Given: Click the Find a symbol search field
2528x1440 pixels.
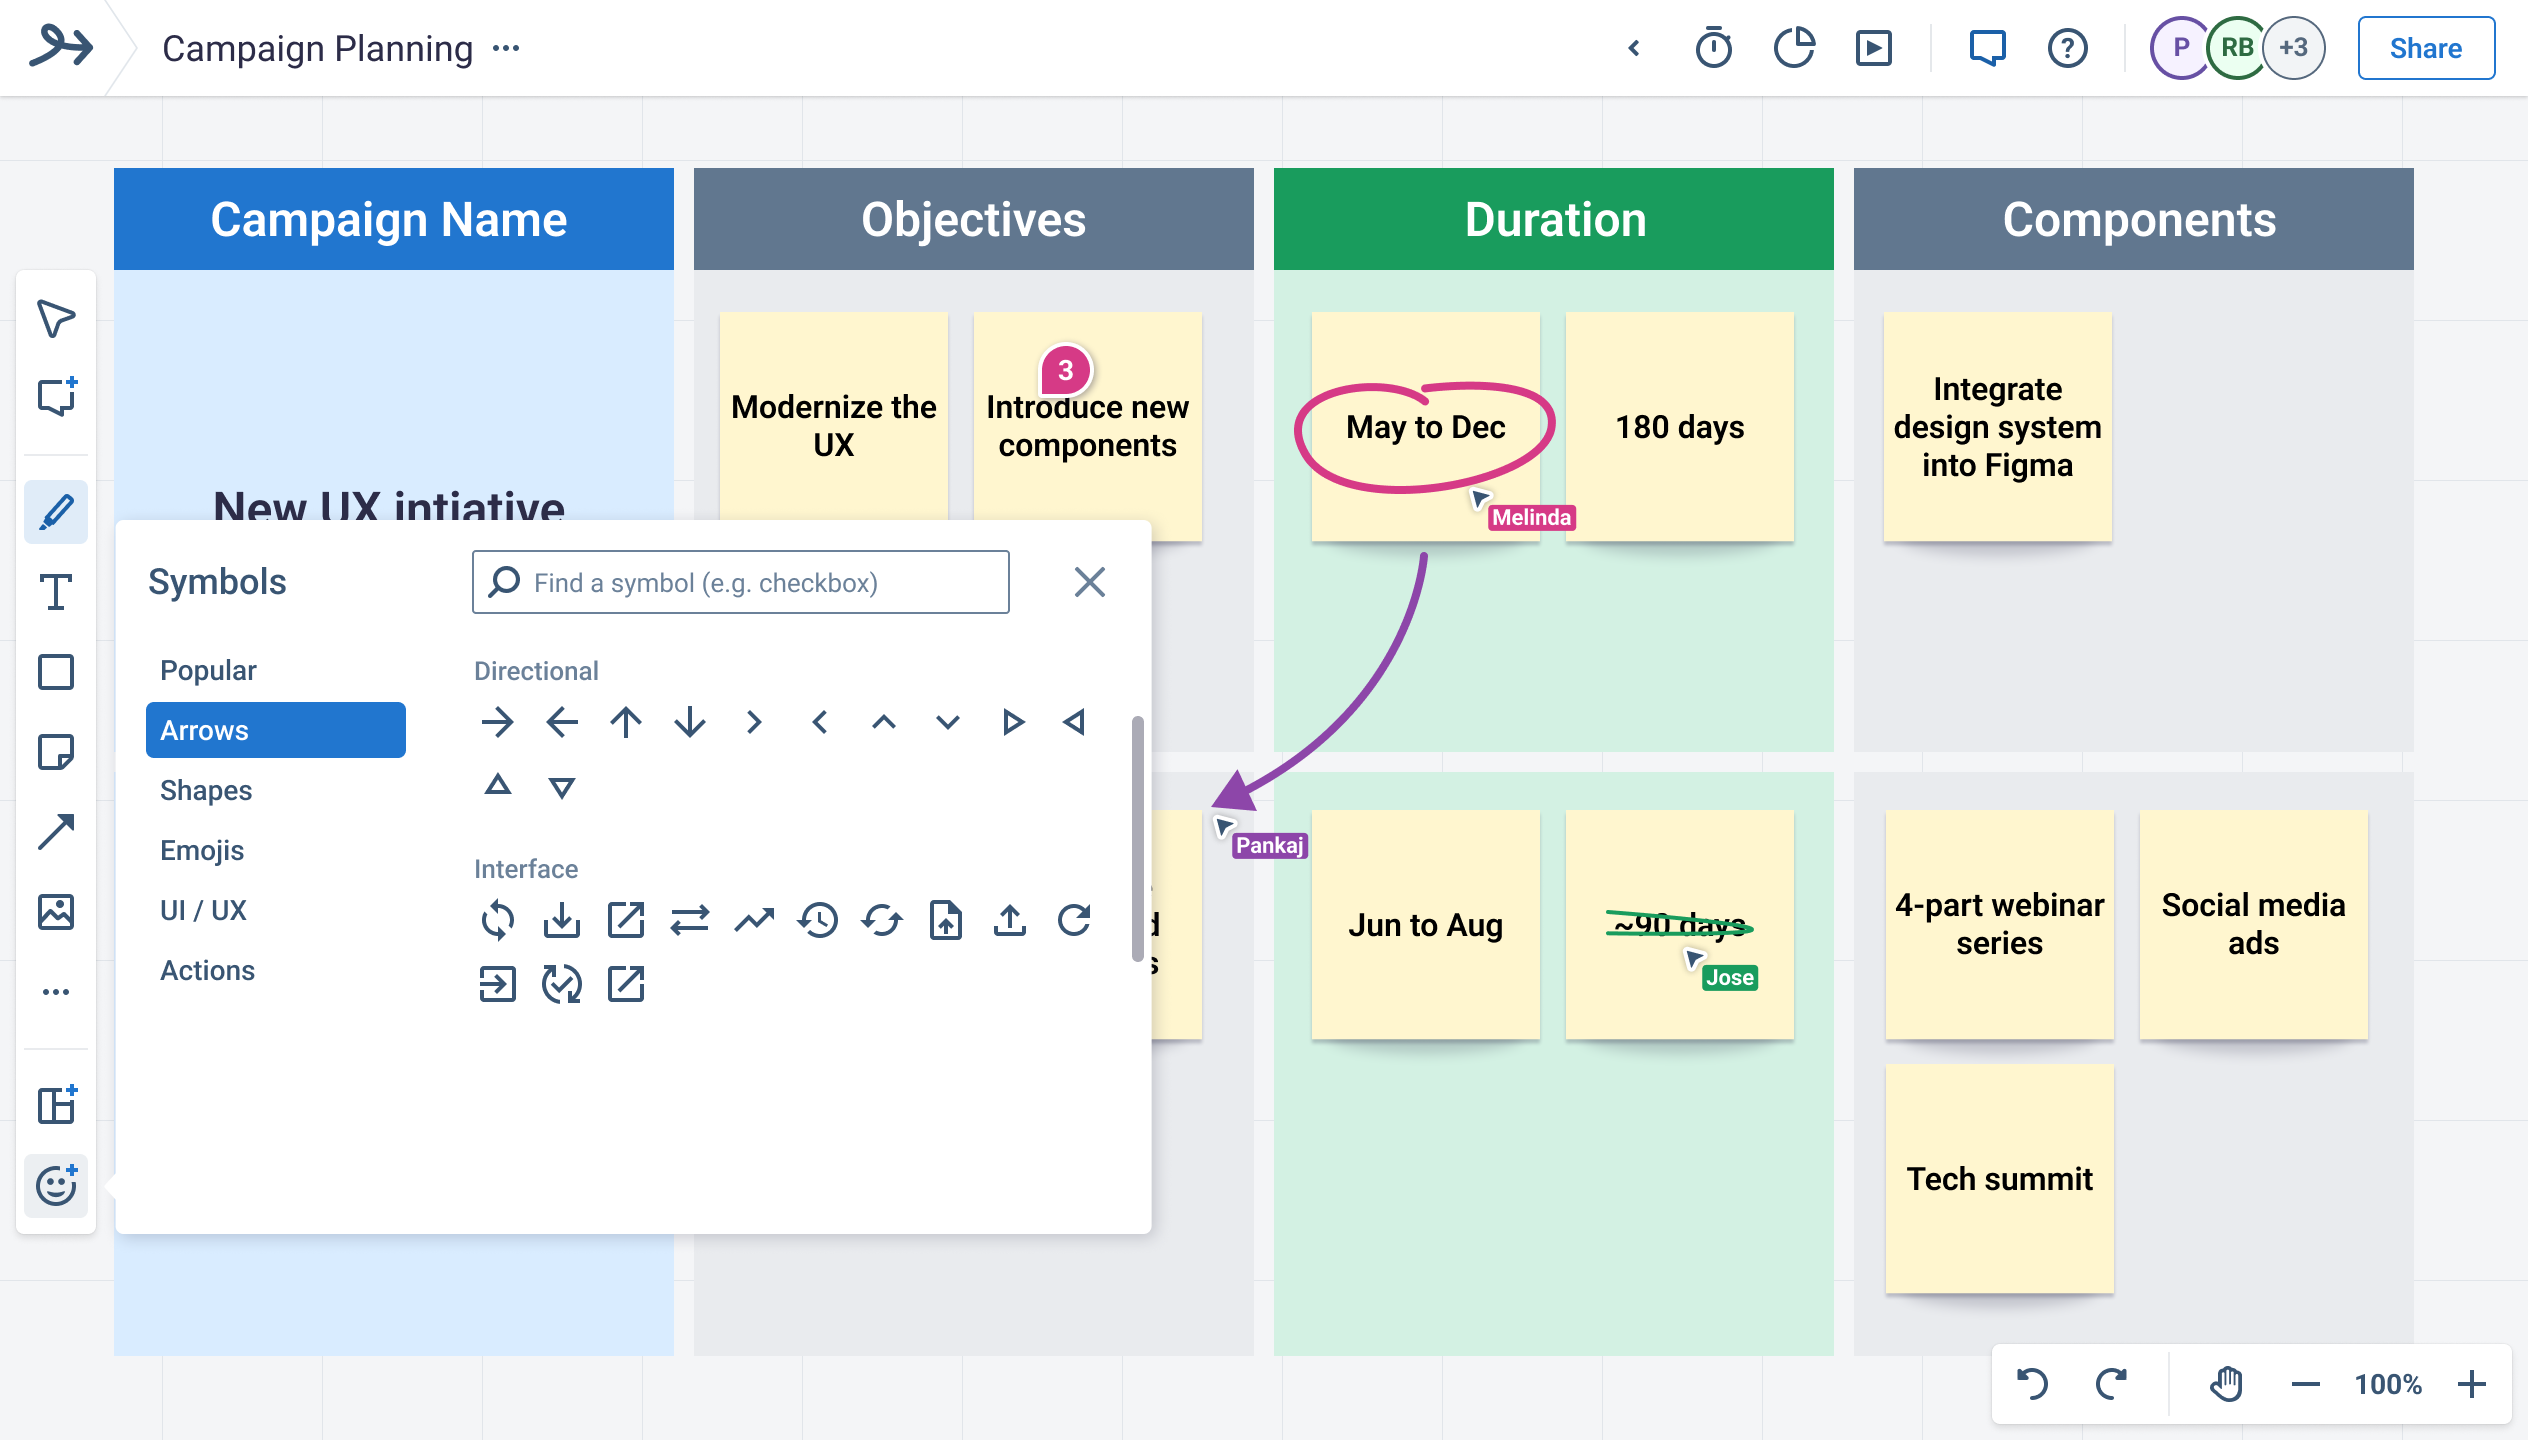Looking at the screenshot, I should pos(740,582).
